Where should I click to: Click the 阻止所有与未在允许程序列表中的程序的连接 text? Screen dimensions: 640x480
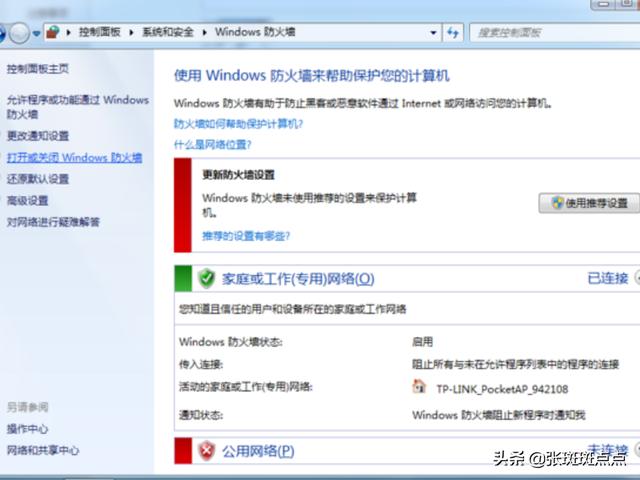516,364
